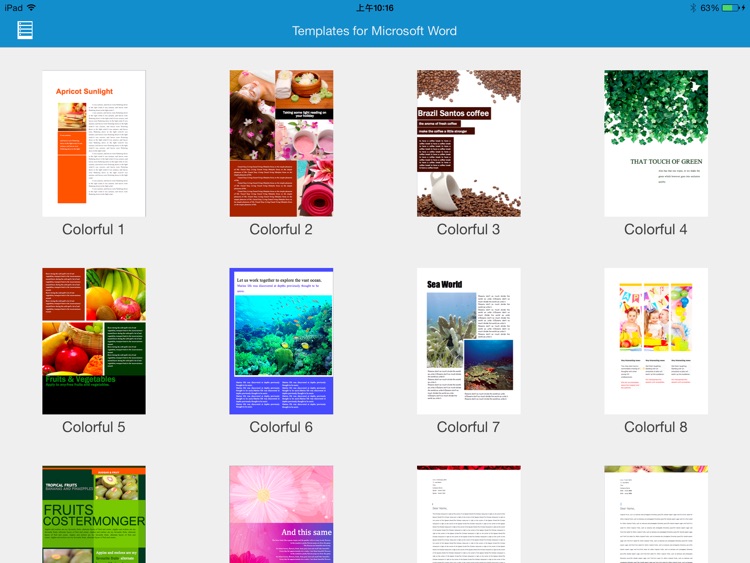Screen dimensions: 750x563
Task: Open the Fruits Costermonger template thumbnail
Action: [94, 514]
